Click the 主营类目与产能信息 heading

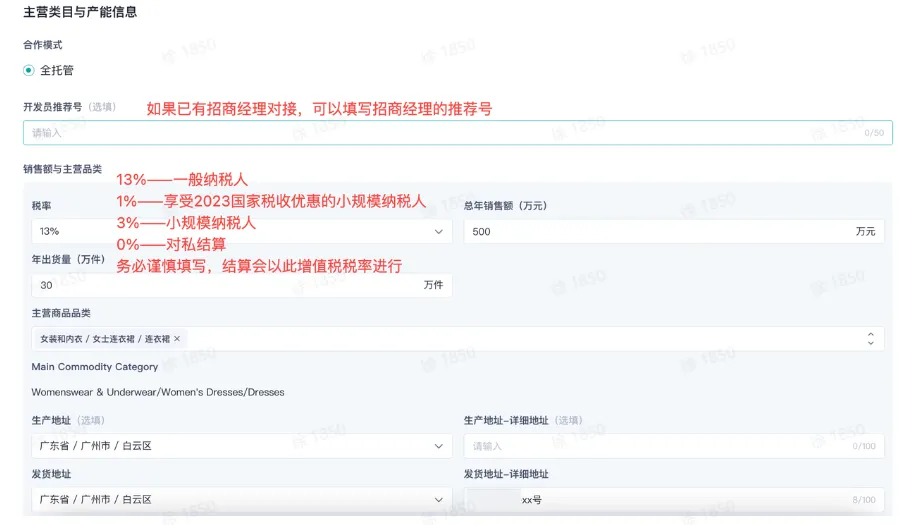[80, 12]
